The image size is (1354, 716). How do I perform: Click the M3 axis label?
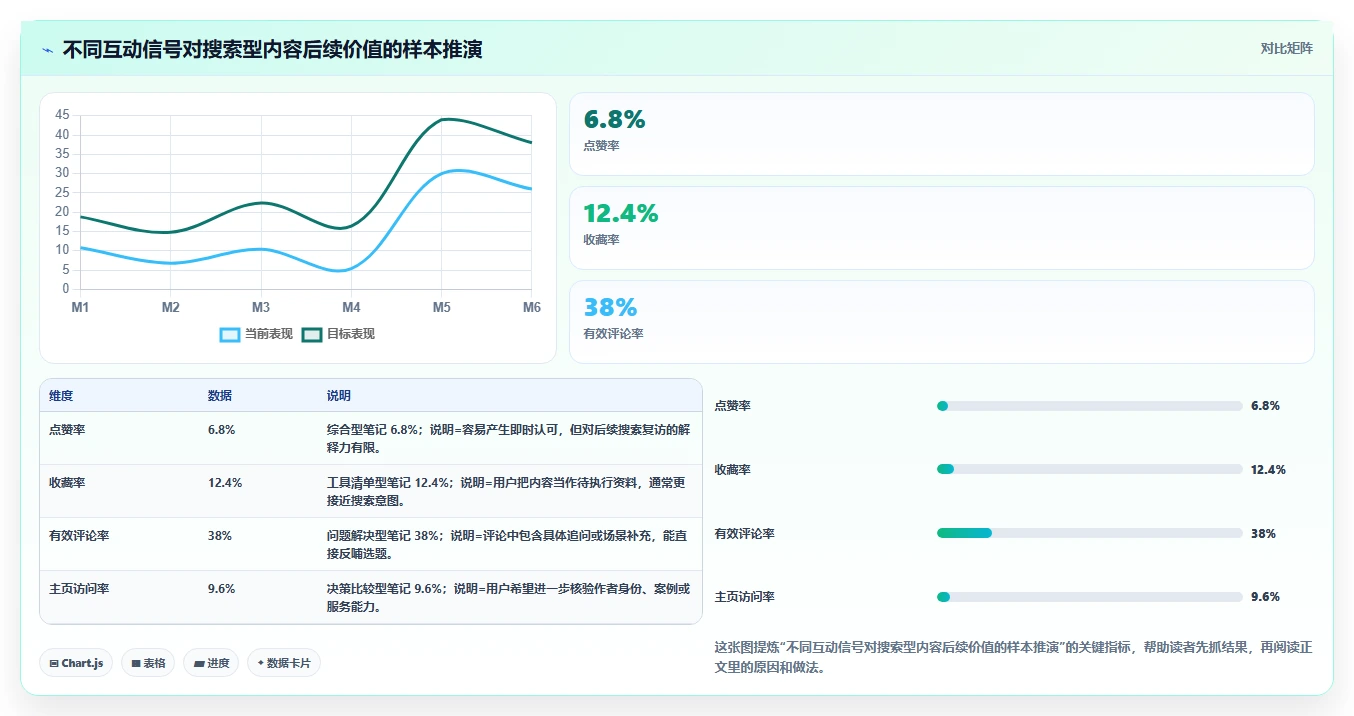tap(261, 307)
